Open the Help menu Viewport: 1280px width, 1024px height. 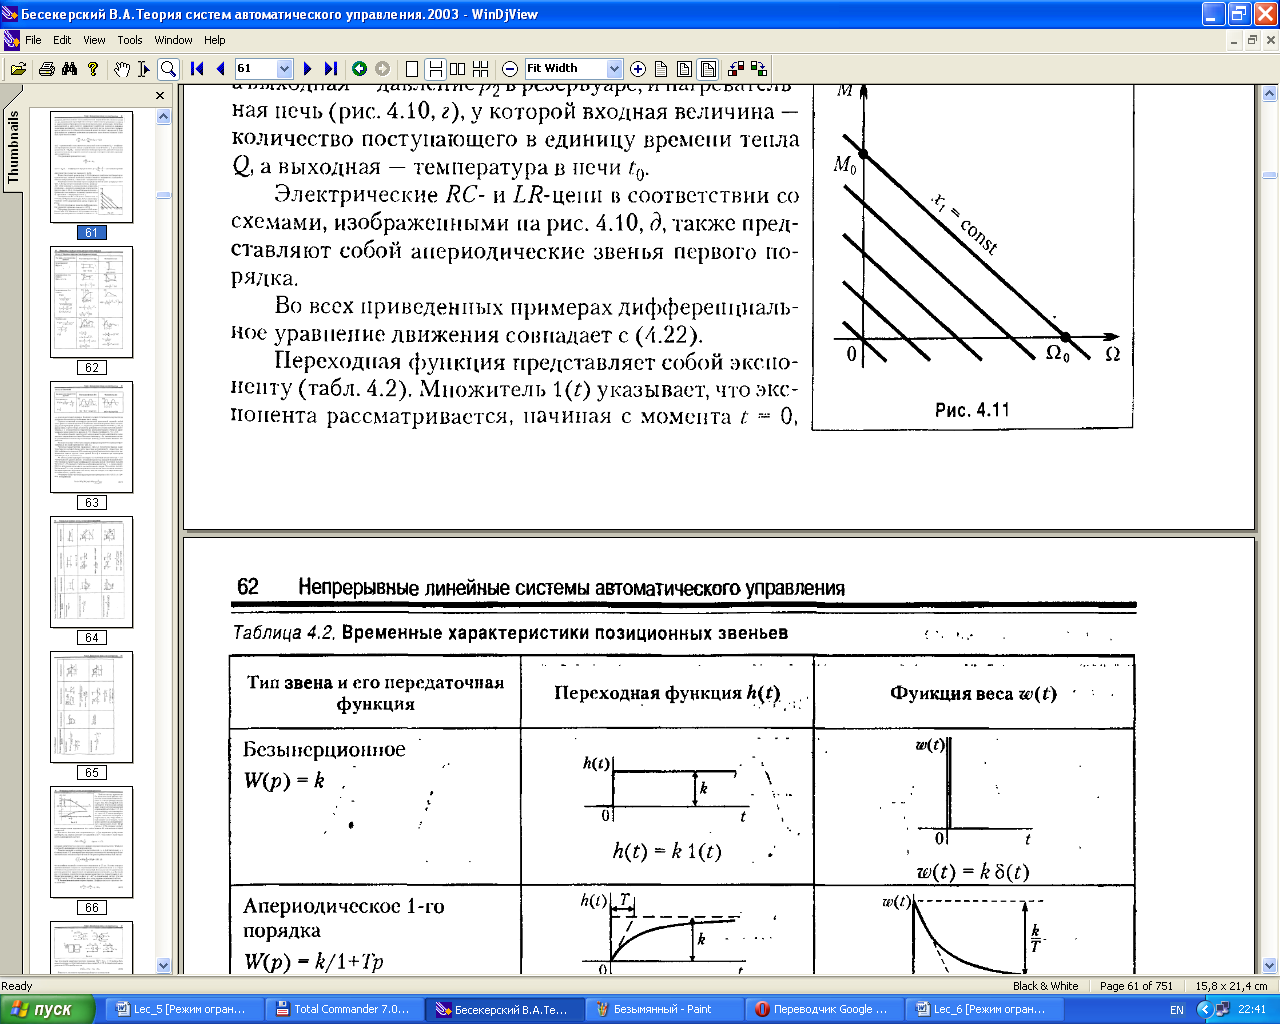click(x=215, y=40)
